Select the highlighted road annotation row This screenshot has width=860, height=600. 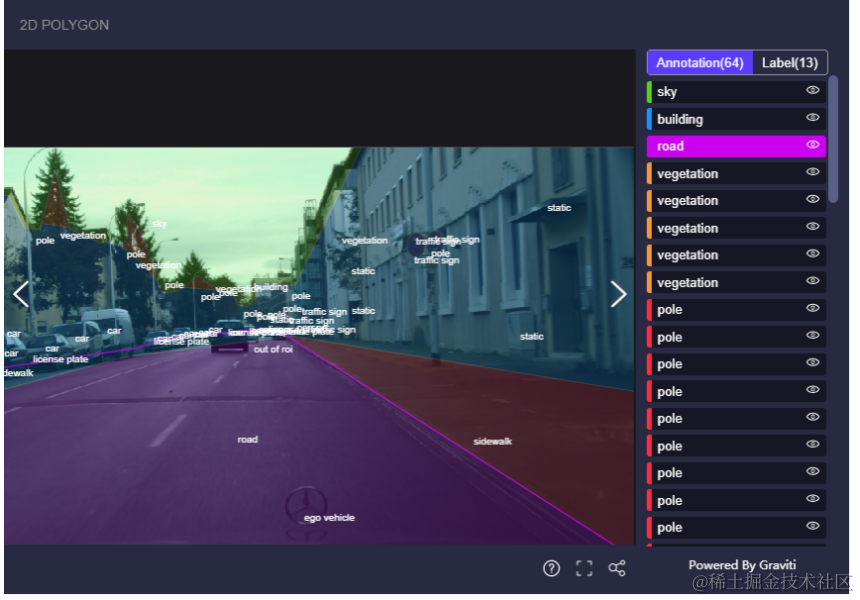pyautogui.click(x=737, y=146)
